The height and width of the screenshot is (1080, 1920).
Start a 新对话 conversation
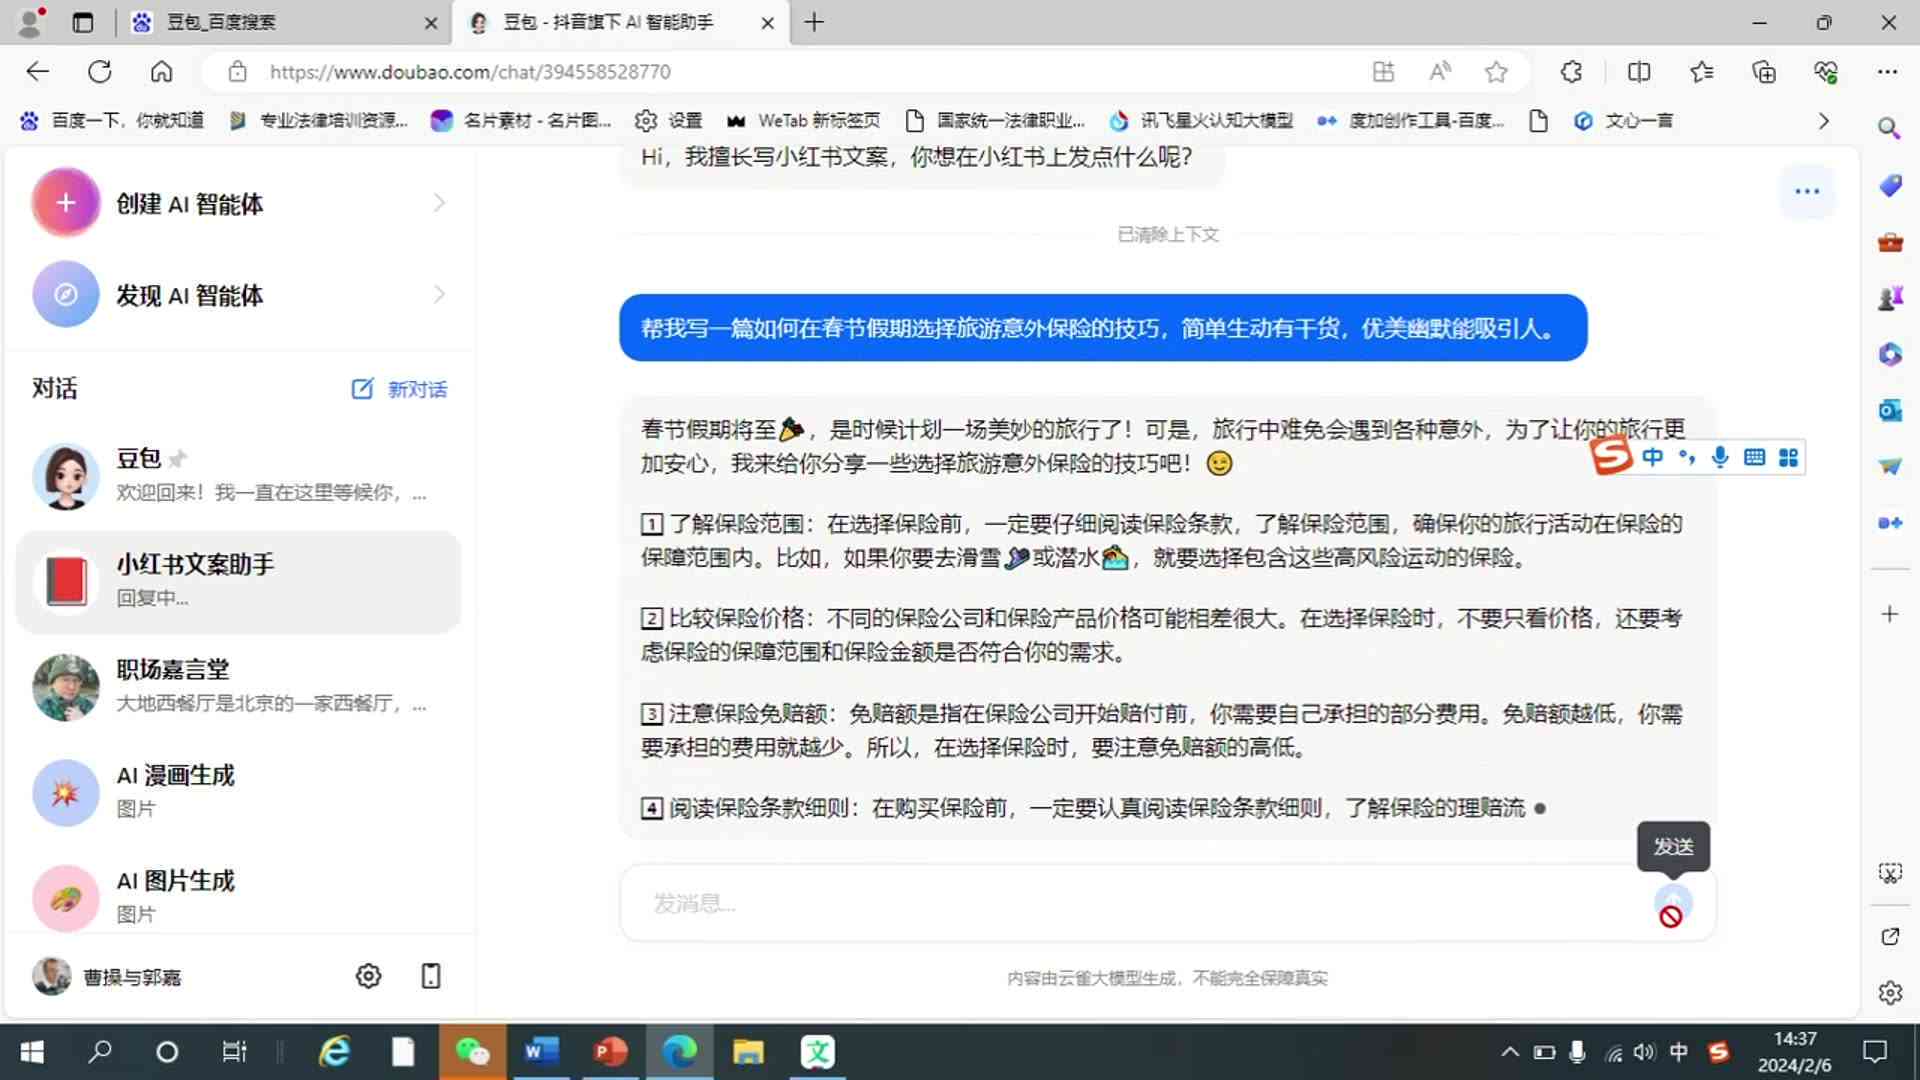click(399, 389)
